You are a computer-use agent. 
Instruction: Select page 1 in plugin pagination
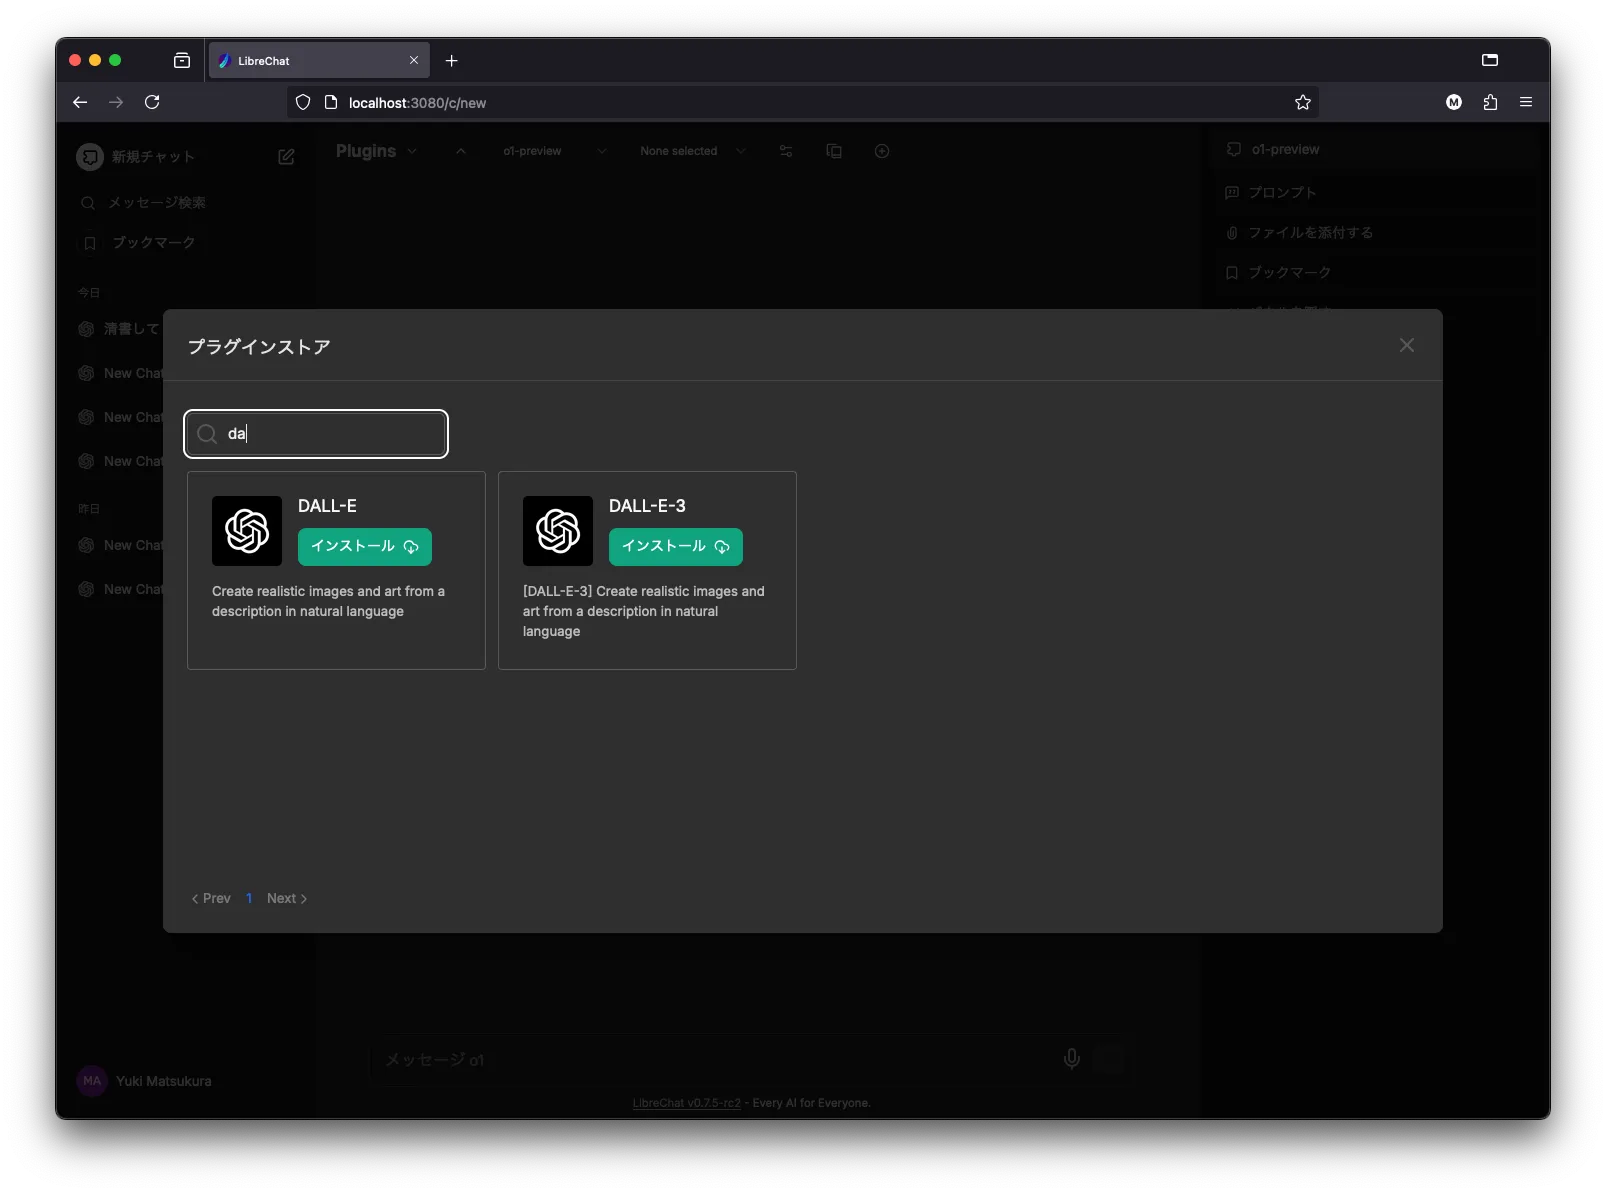tap(249, 898)
